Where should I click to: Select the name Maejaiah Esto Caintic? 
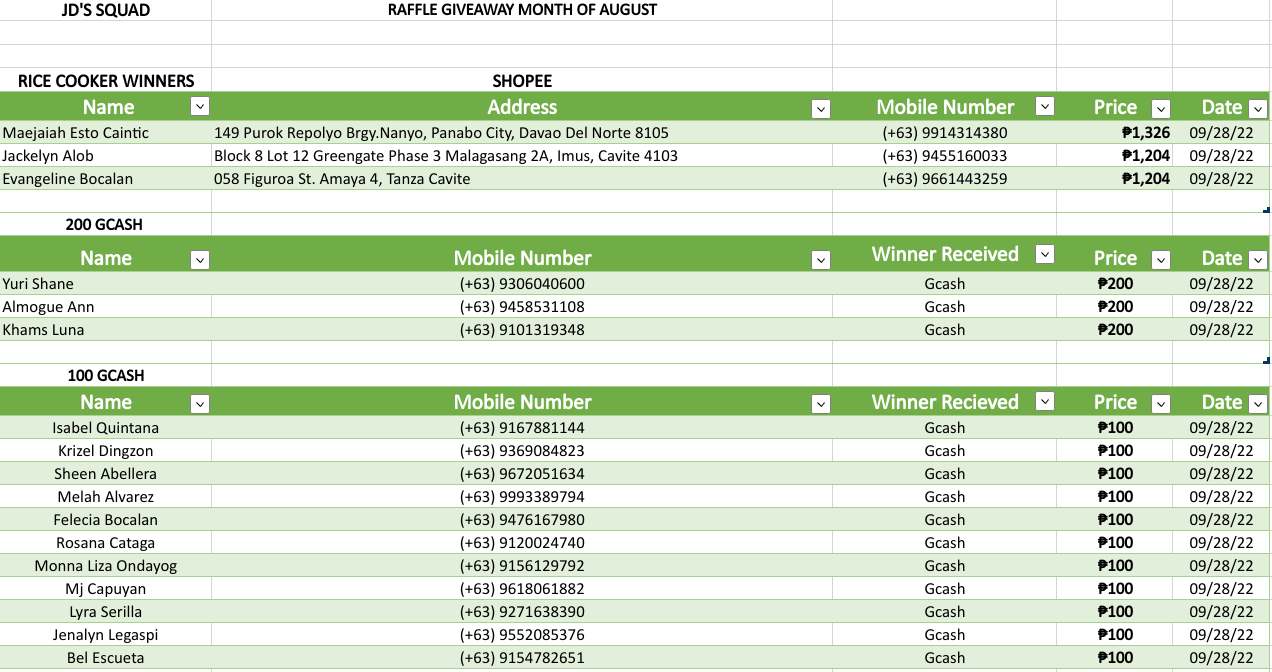75,133
